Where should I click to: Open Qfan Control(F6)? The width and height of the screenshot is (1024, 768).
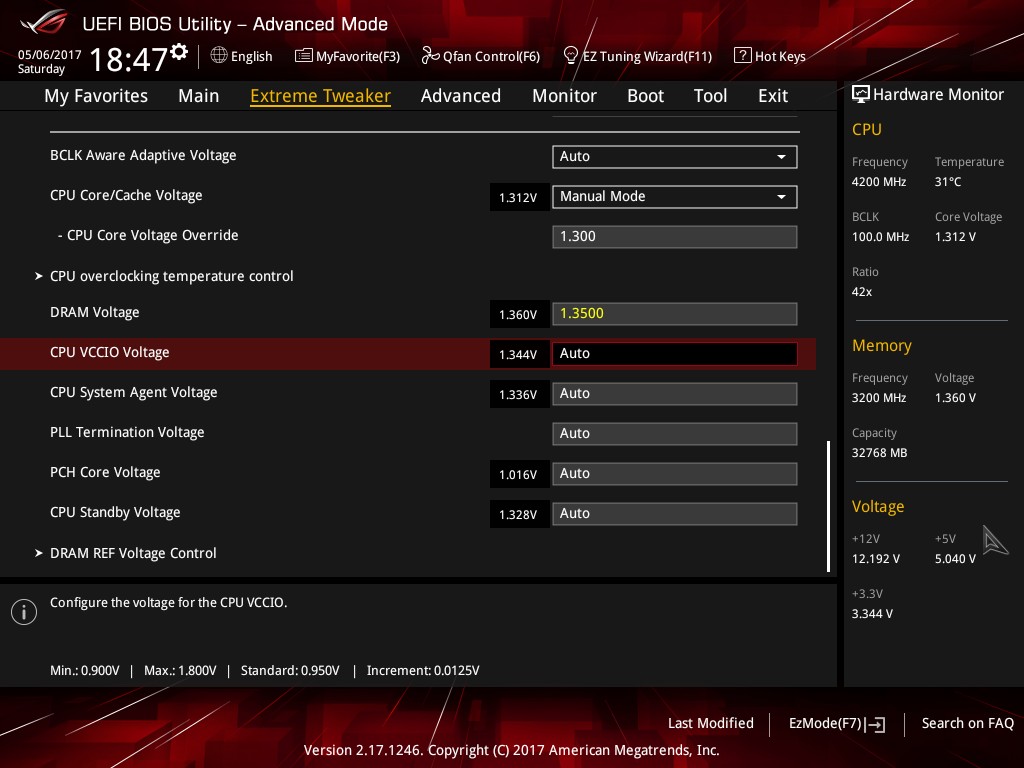[481, 56]
